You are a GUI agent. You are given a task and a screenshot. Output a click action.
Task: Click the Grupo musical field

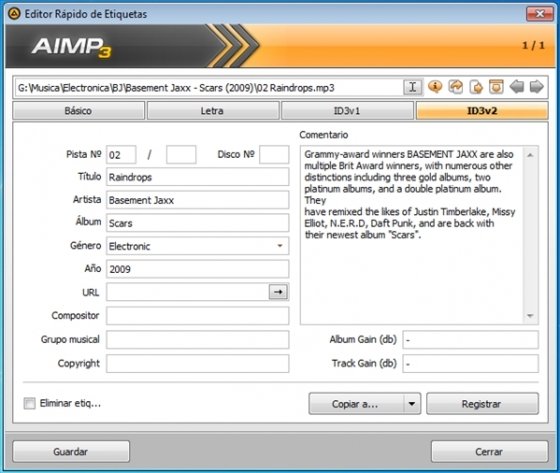(198, 339)
